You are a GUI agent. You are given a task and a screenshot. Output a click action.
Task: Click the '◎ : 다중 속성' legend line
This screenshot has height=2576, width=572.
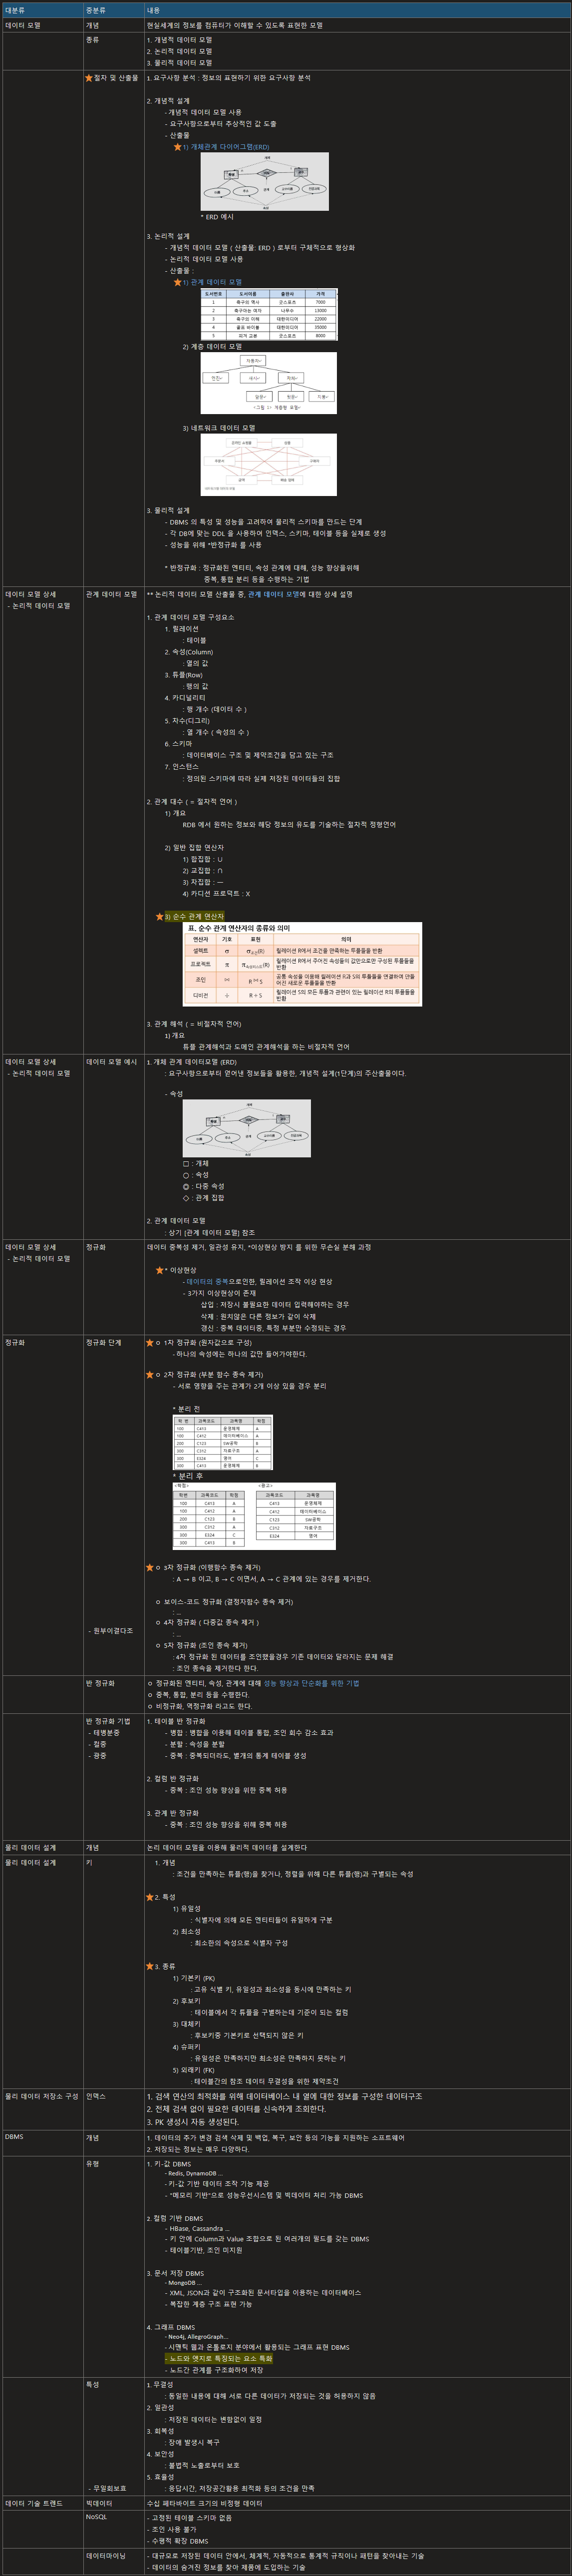pyautogui.click(x=203, y=1186)
